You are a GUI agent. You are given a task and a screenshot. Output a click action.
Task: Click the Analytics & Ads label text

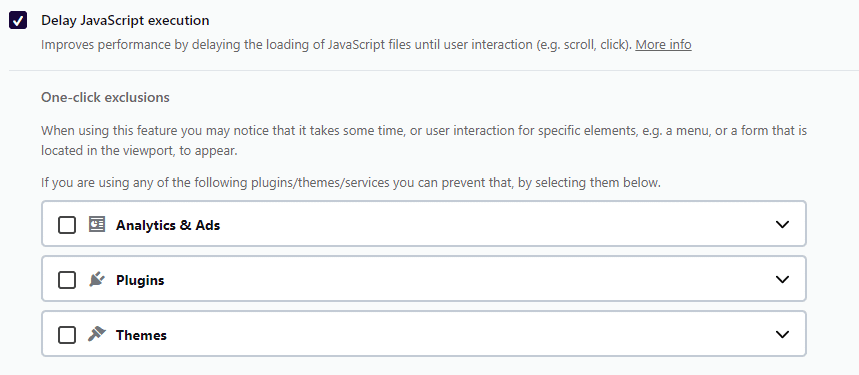(168, 225)
